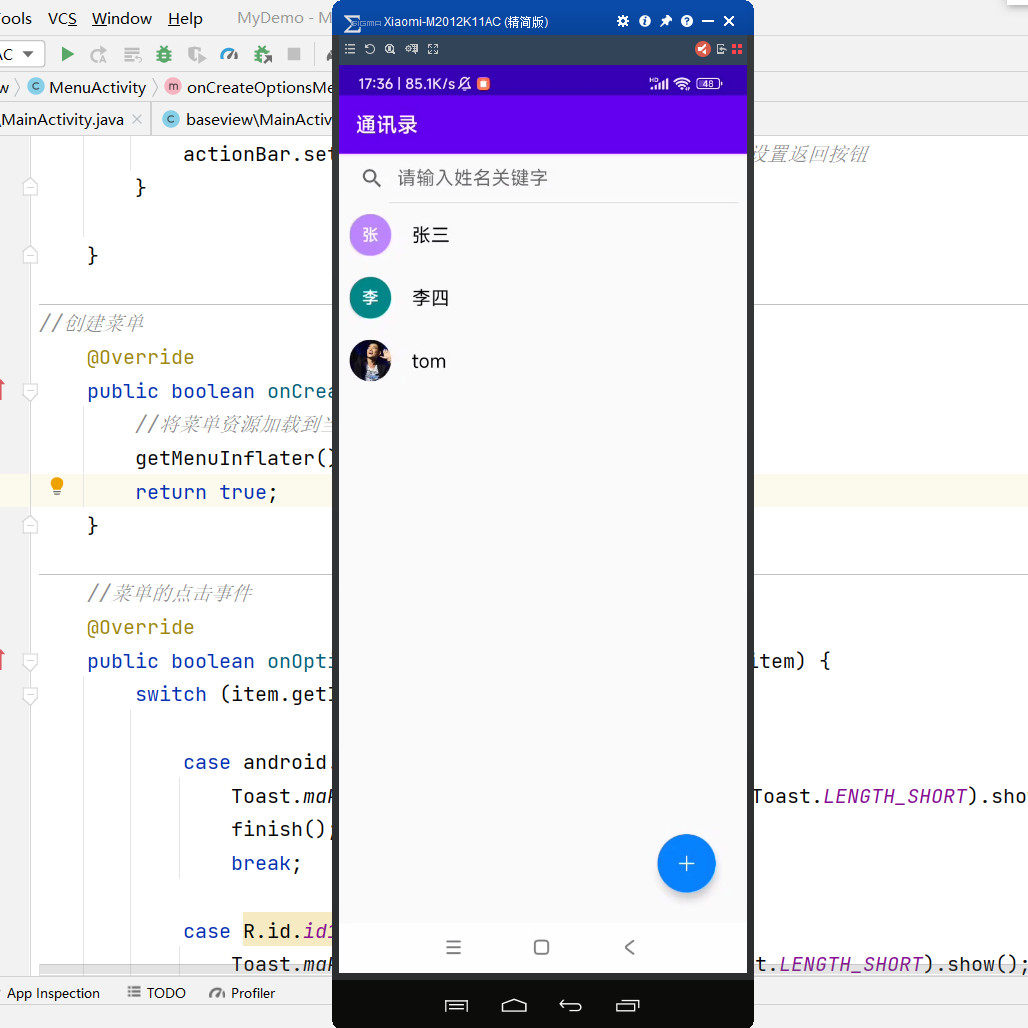The width and height of the screenshot is (1028, 1028).
Task: Switch to the Profiler tab
Action: coord(241,993)
